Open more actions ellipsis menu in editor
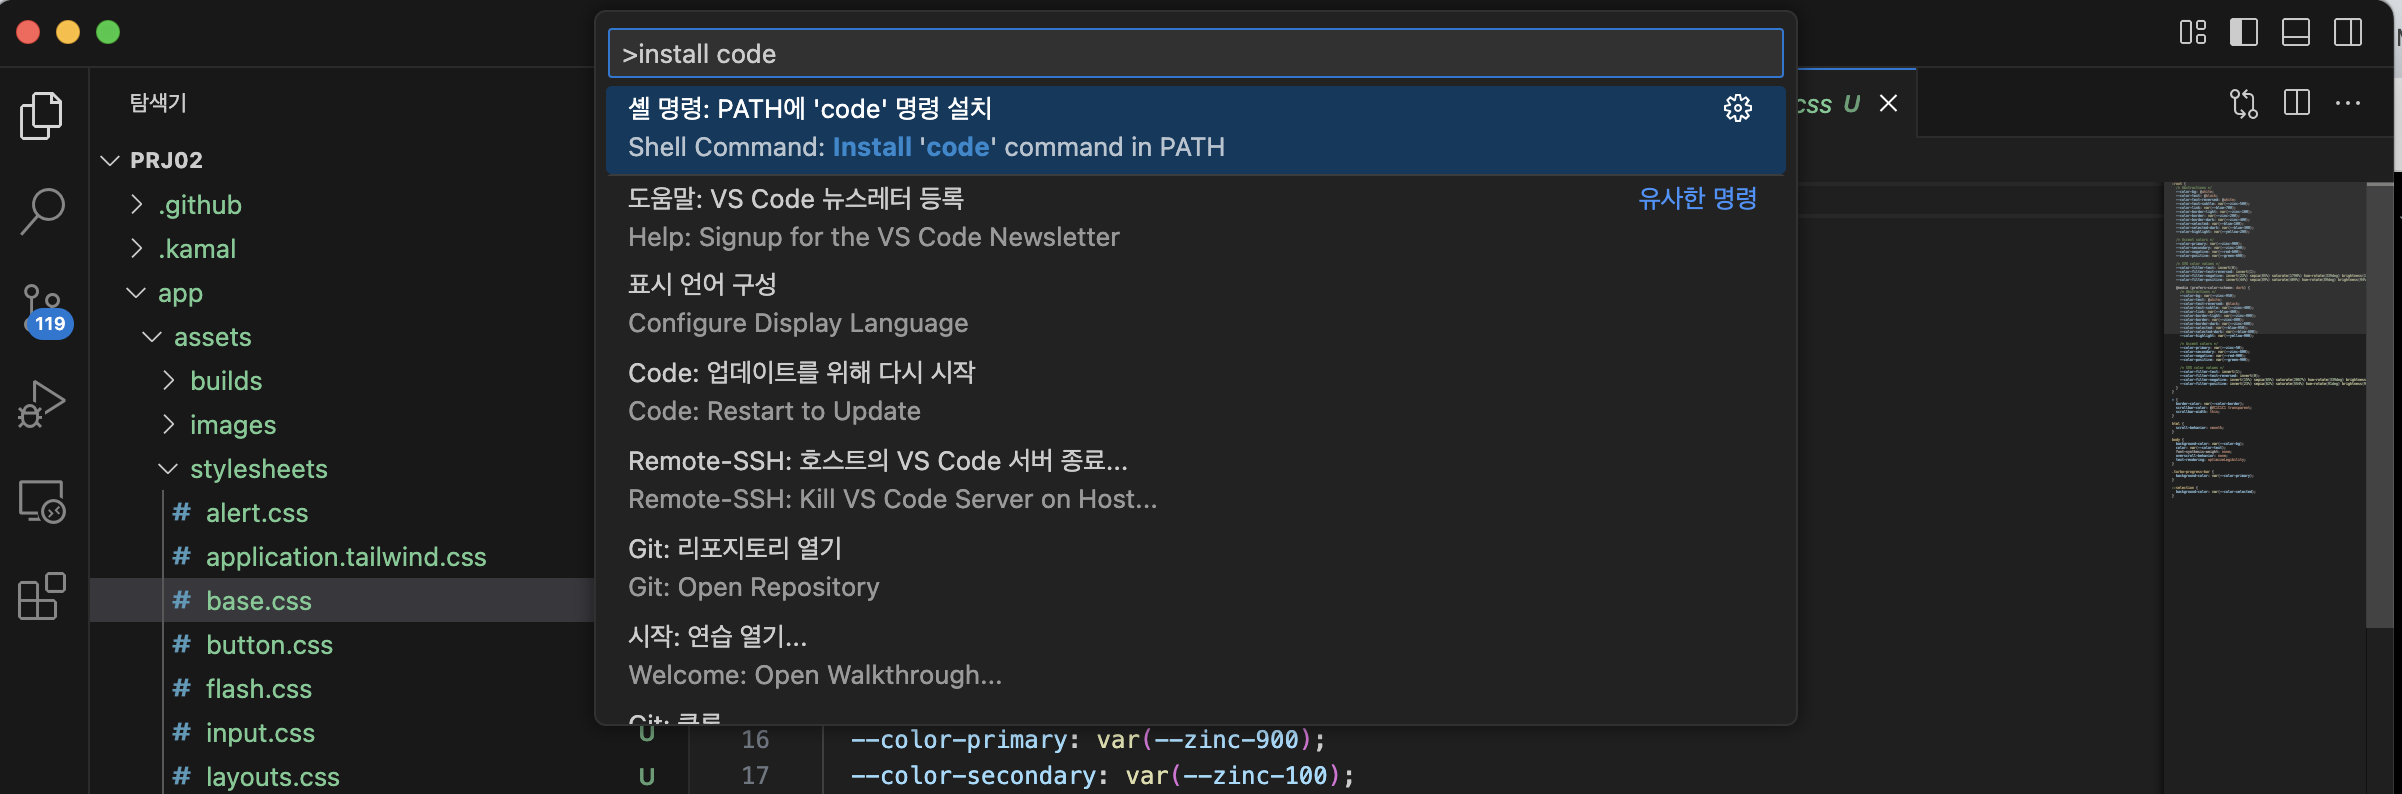Image resolution: width=2402 pixels, height=794 pixels. coord(2348,103)
